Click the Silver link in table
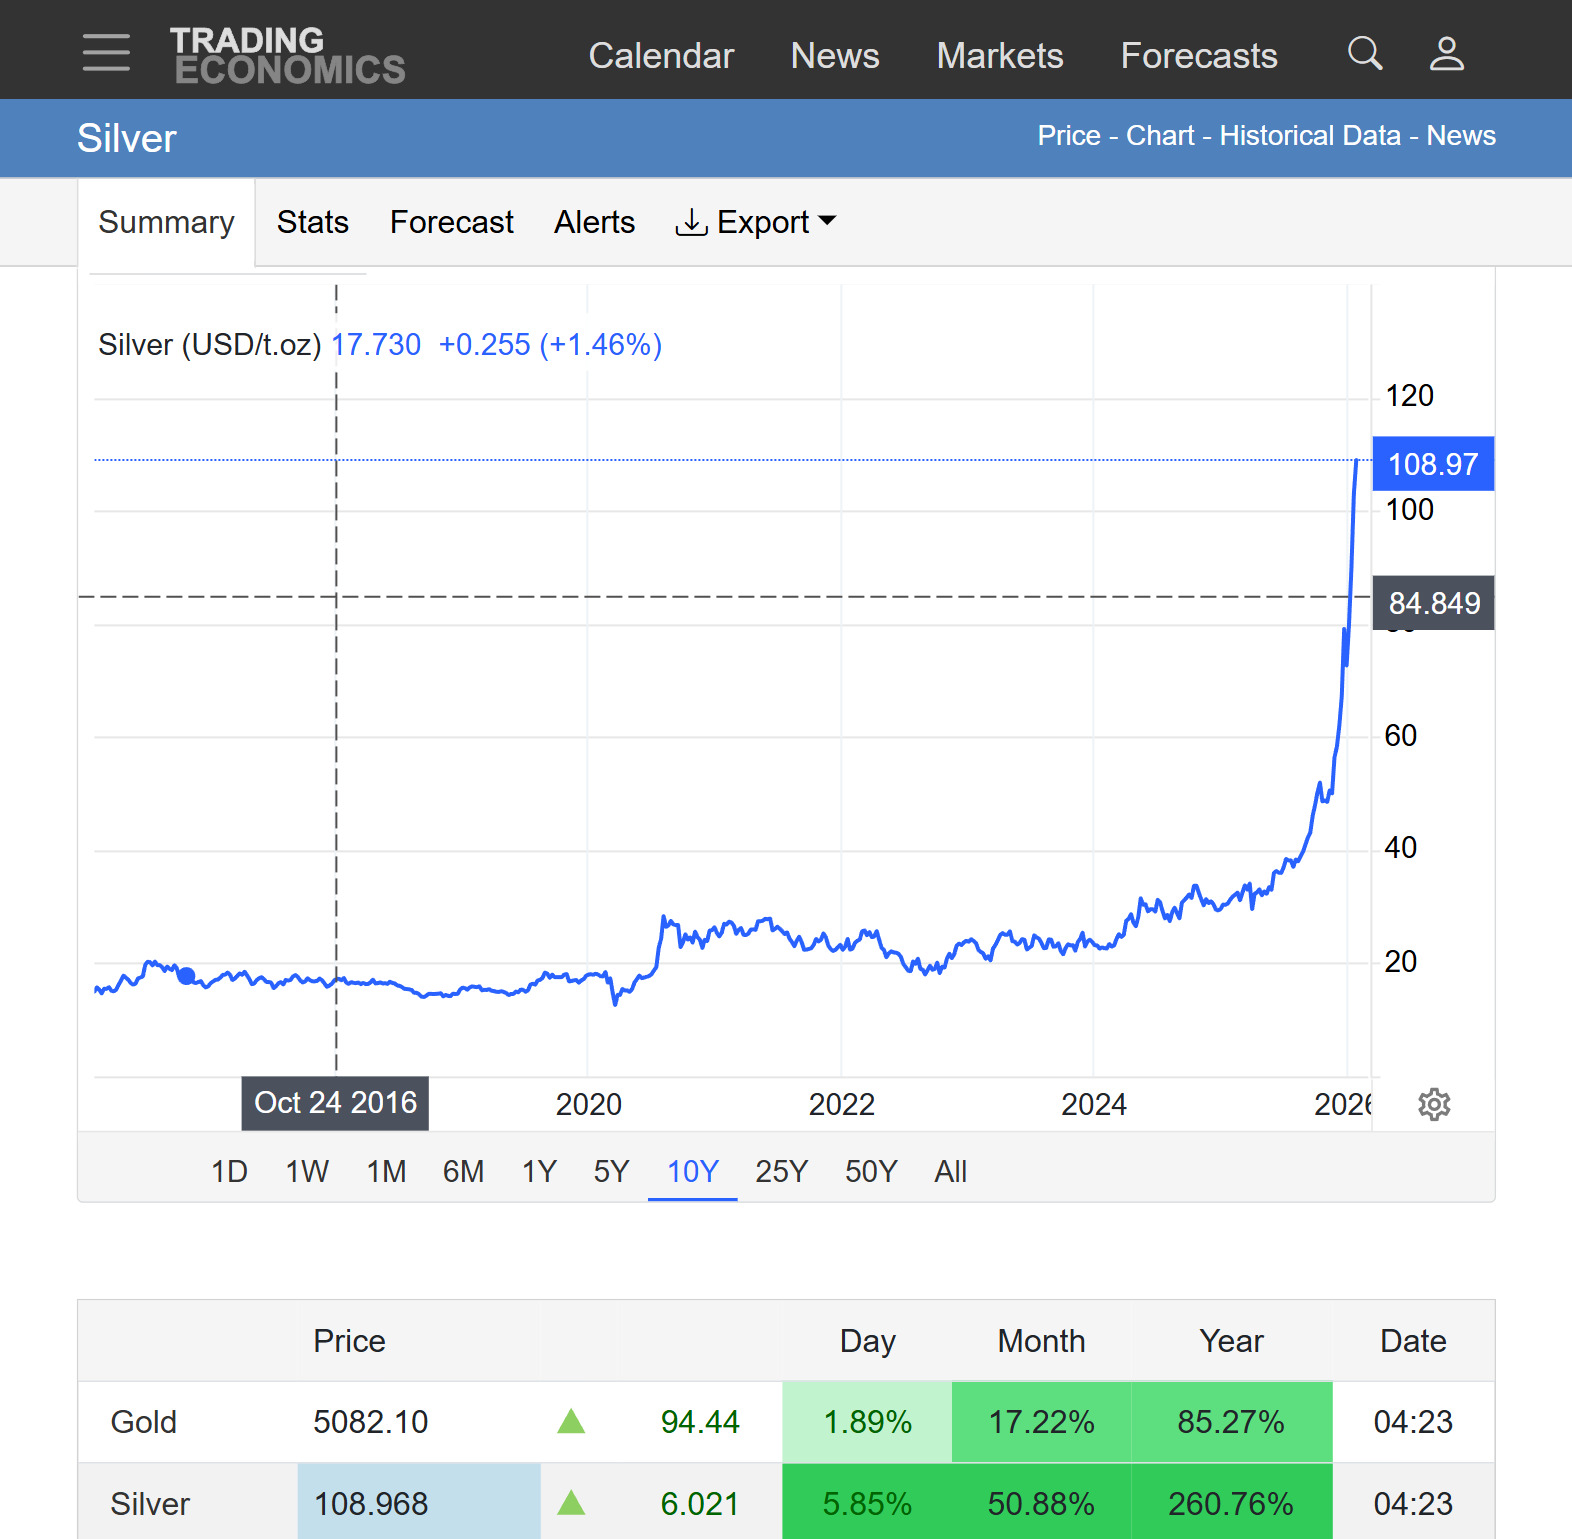The image size is (1572, 1539). 150,1503
